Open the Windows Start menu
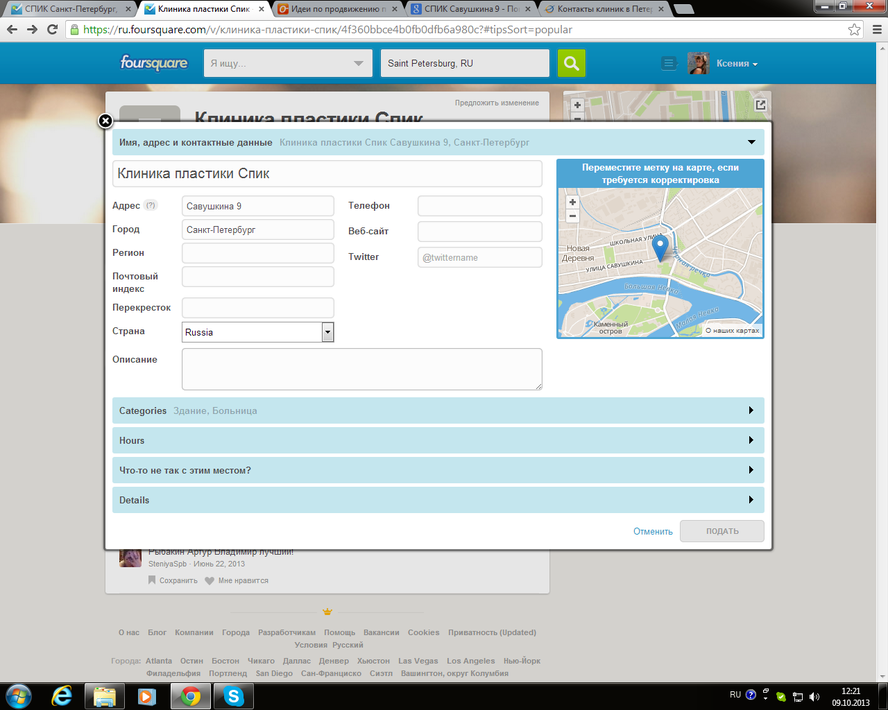This screenshot has height=710, width=888. click(x=19, y=696)
